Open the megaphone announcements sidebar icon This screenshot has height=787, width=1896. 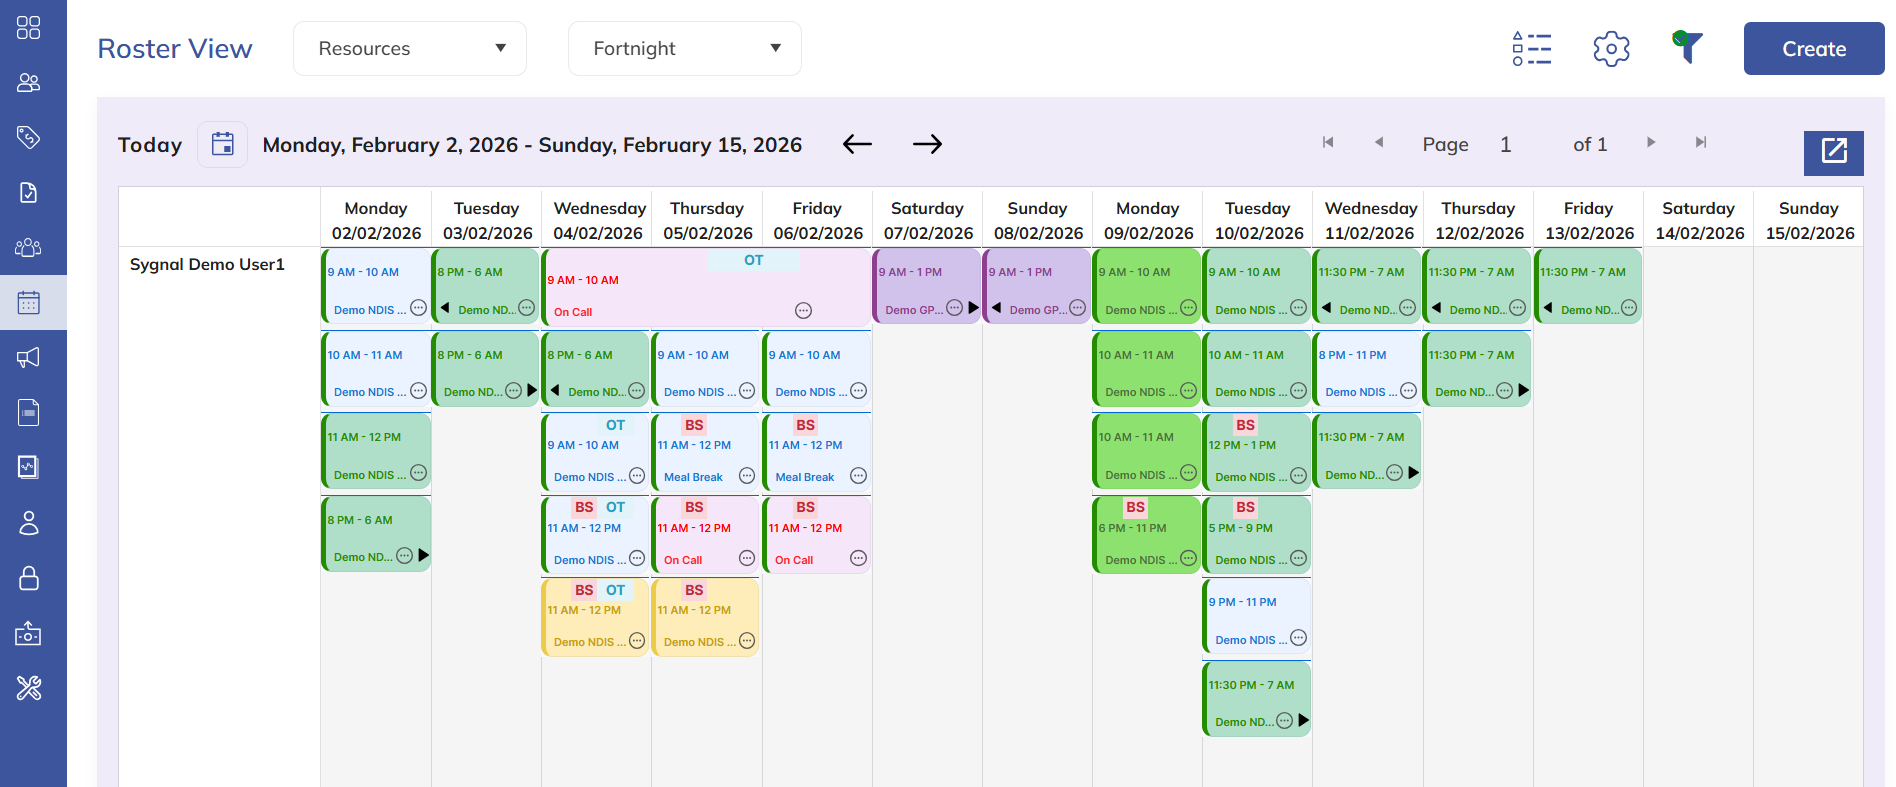click(29, 358)
